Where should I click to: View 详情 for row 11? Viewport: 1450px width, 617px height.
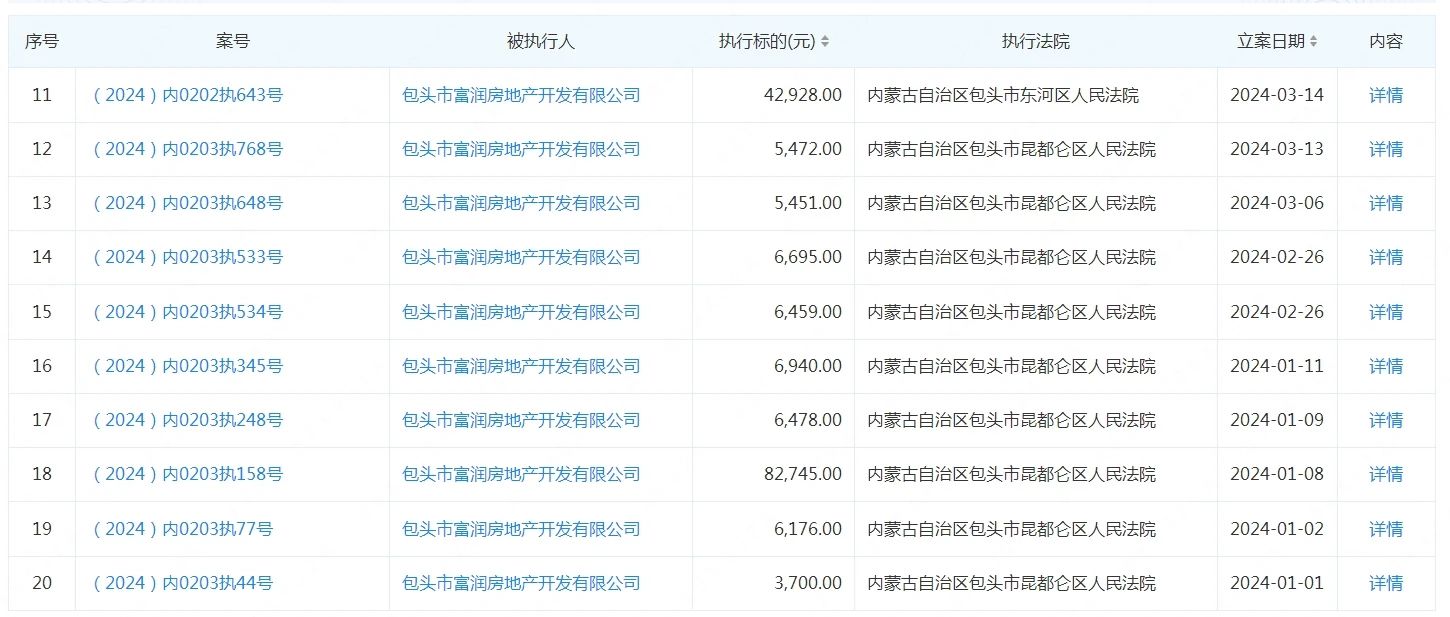coord(1386,95)
